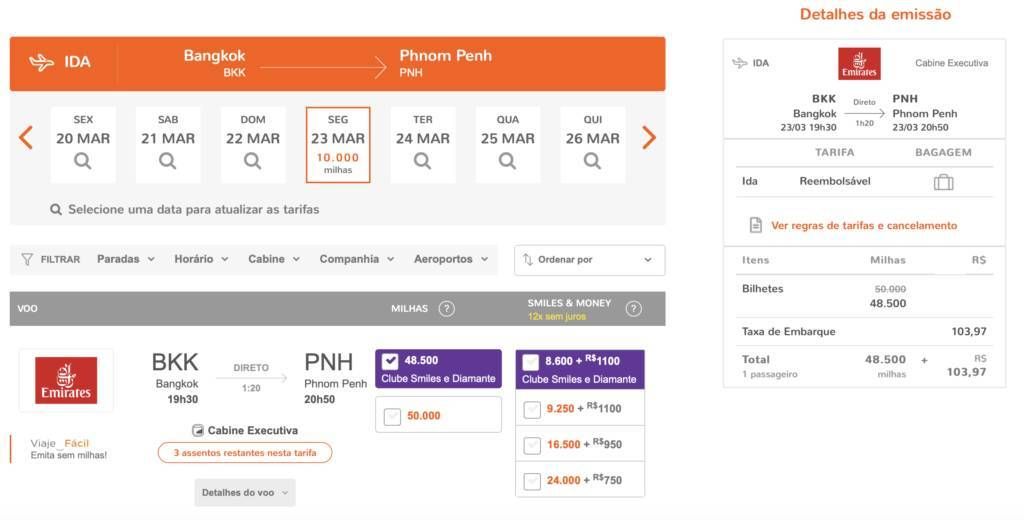This screenshot has height=520, width=1024.
Task: Open Ver regras de tarifas e cancelamento
Action: click(x=864, y=225)
